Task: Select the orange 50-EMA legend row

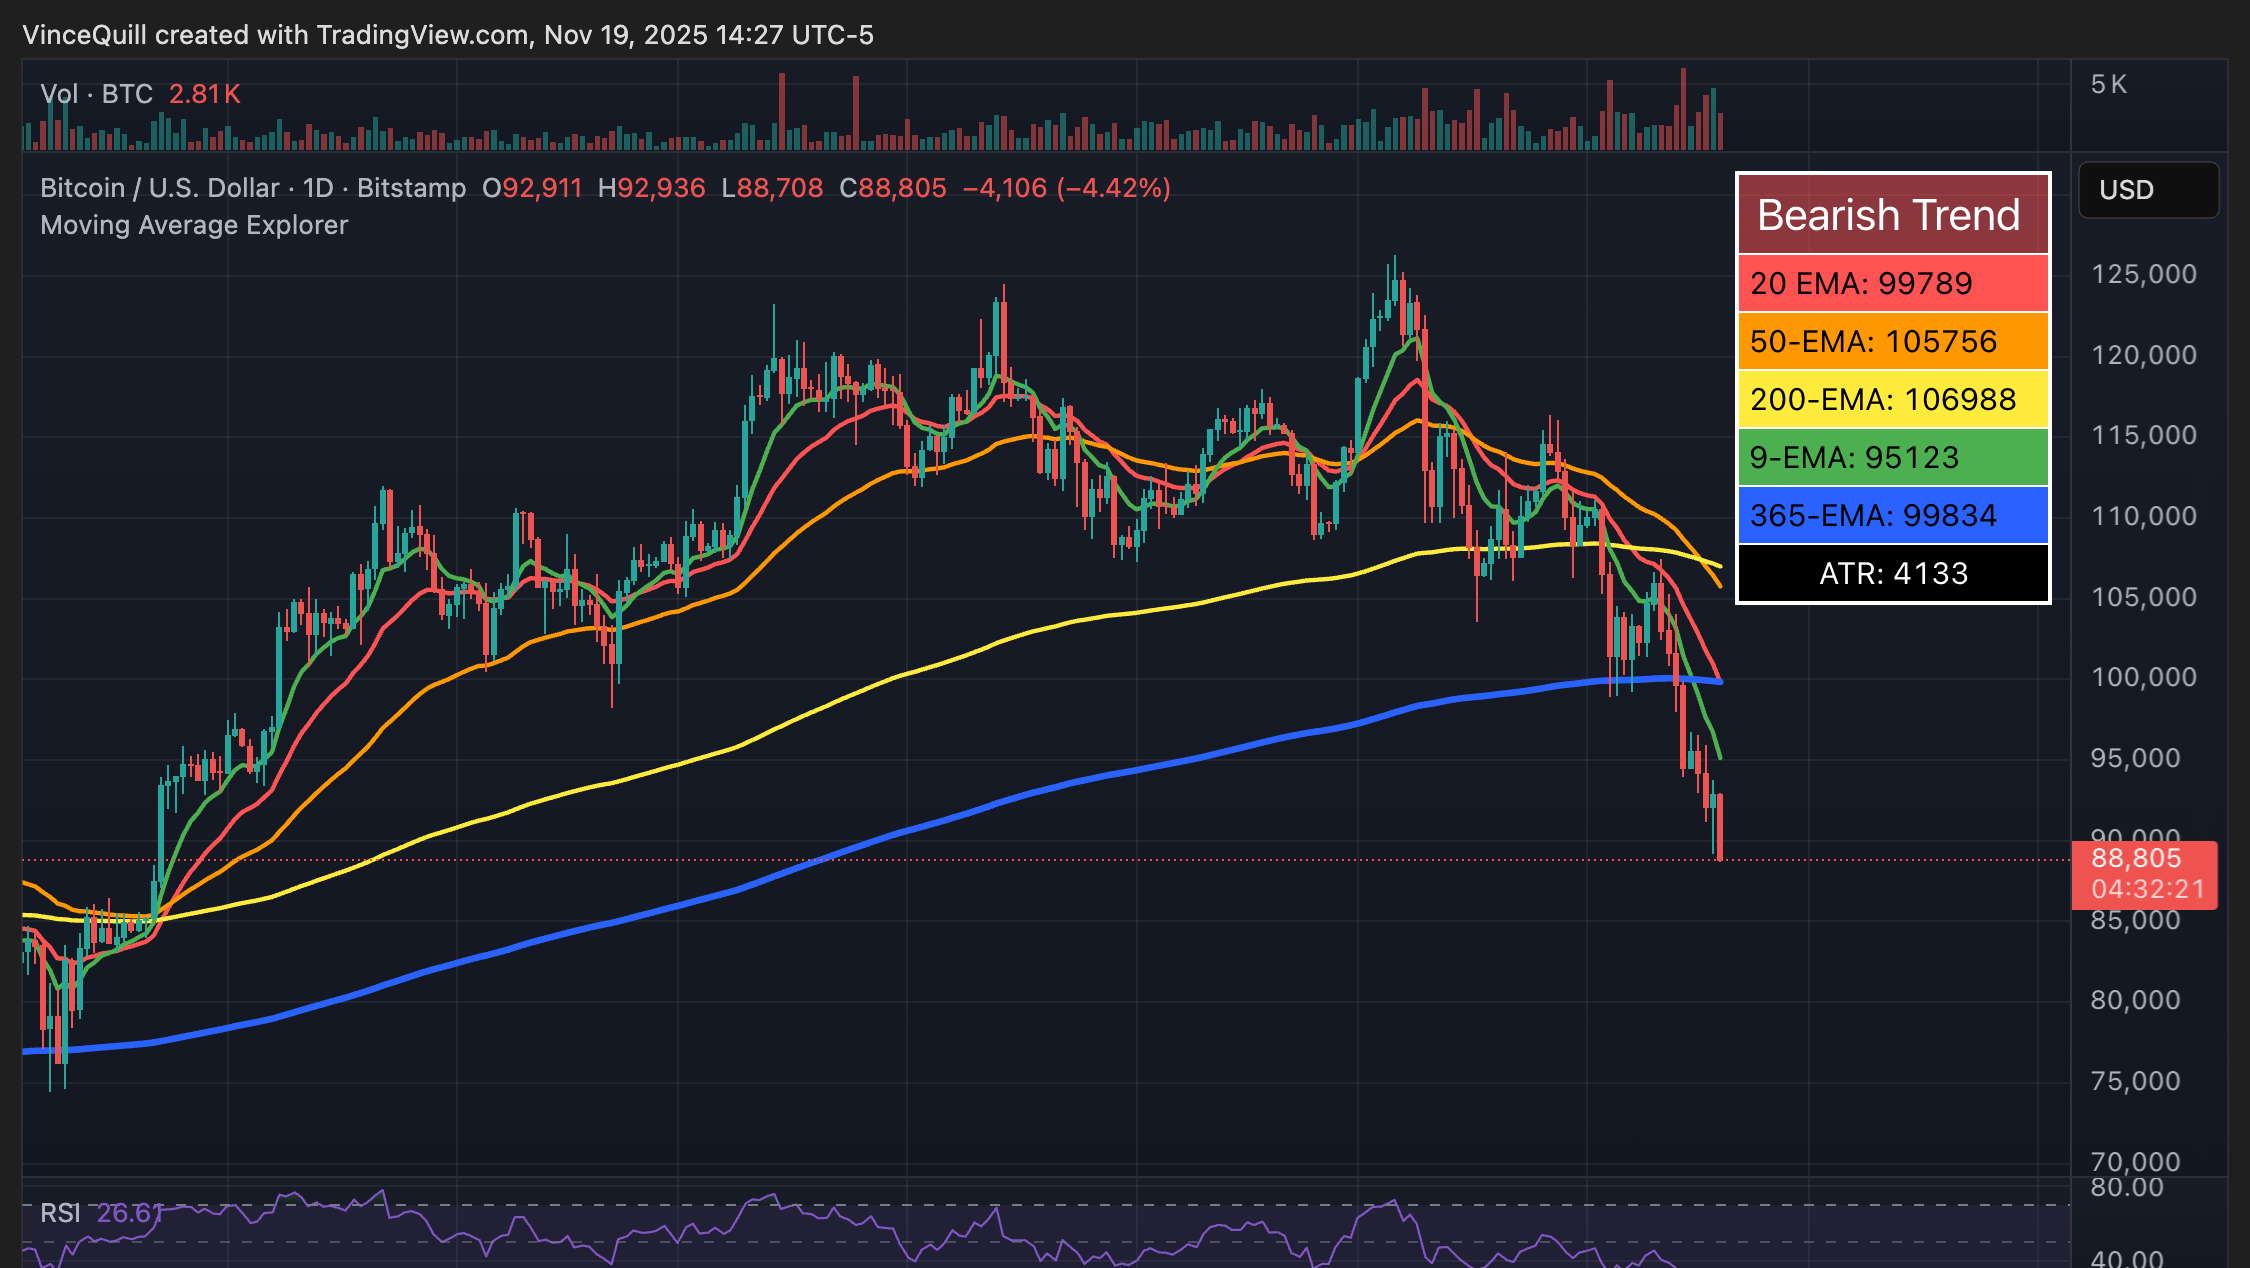Action: tap(1892, 341)
